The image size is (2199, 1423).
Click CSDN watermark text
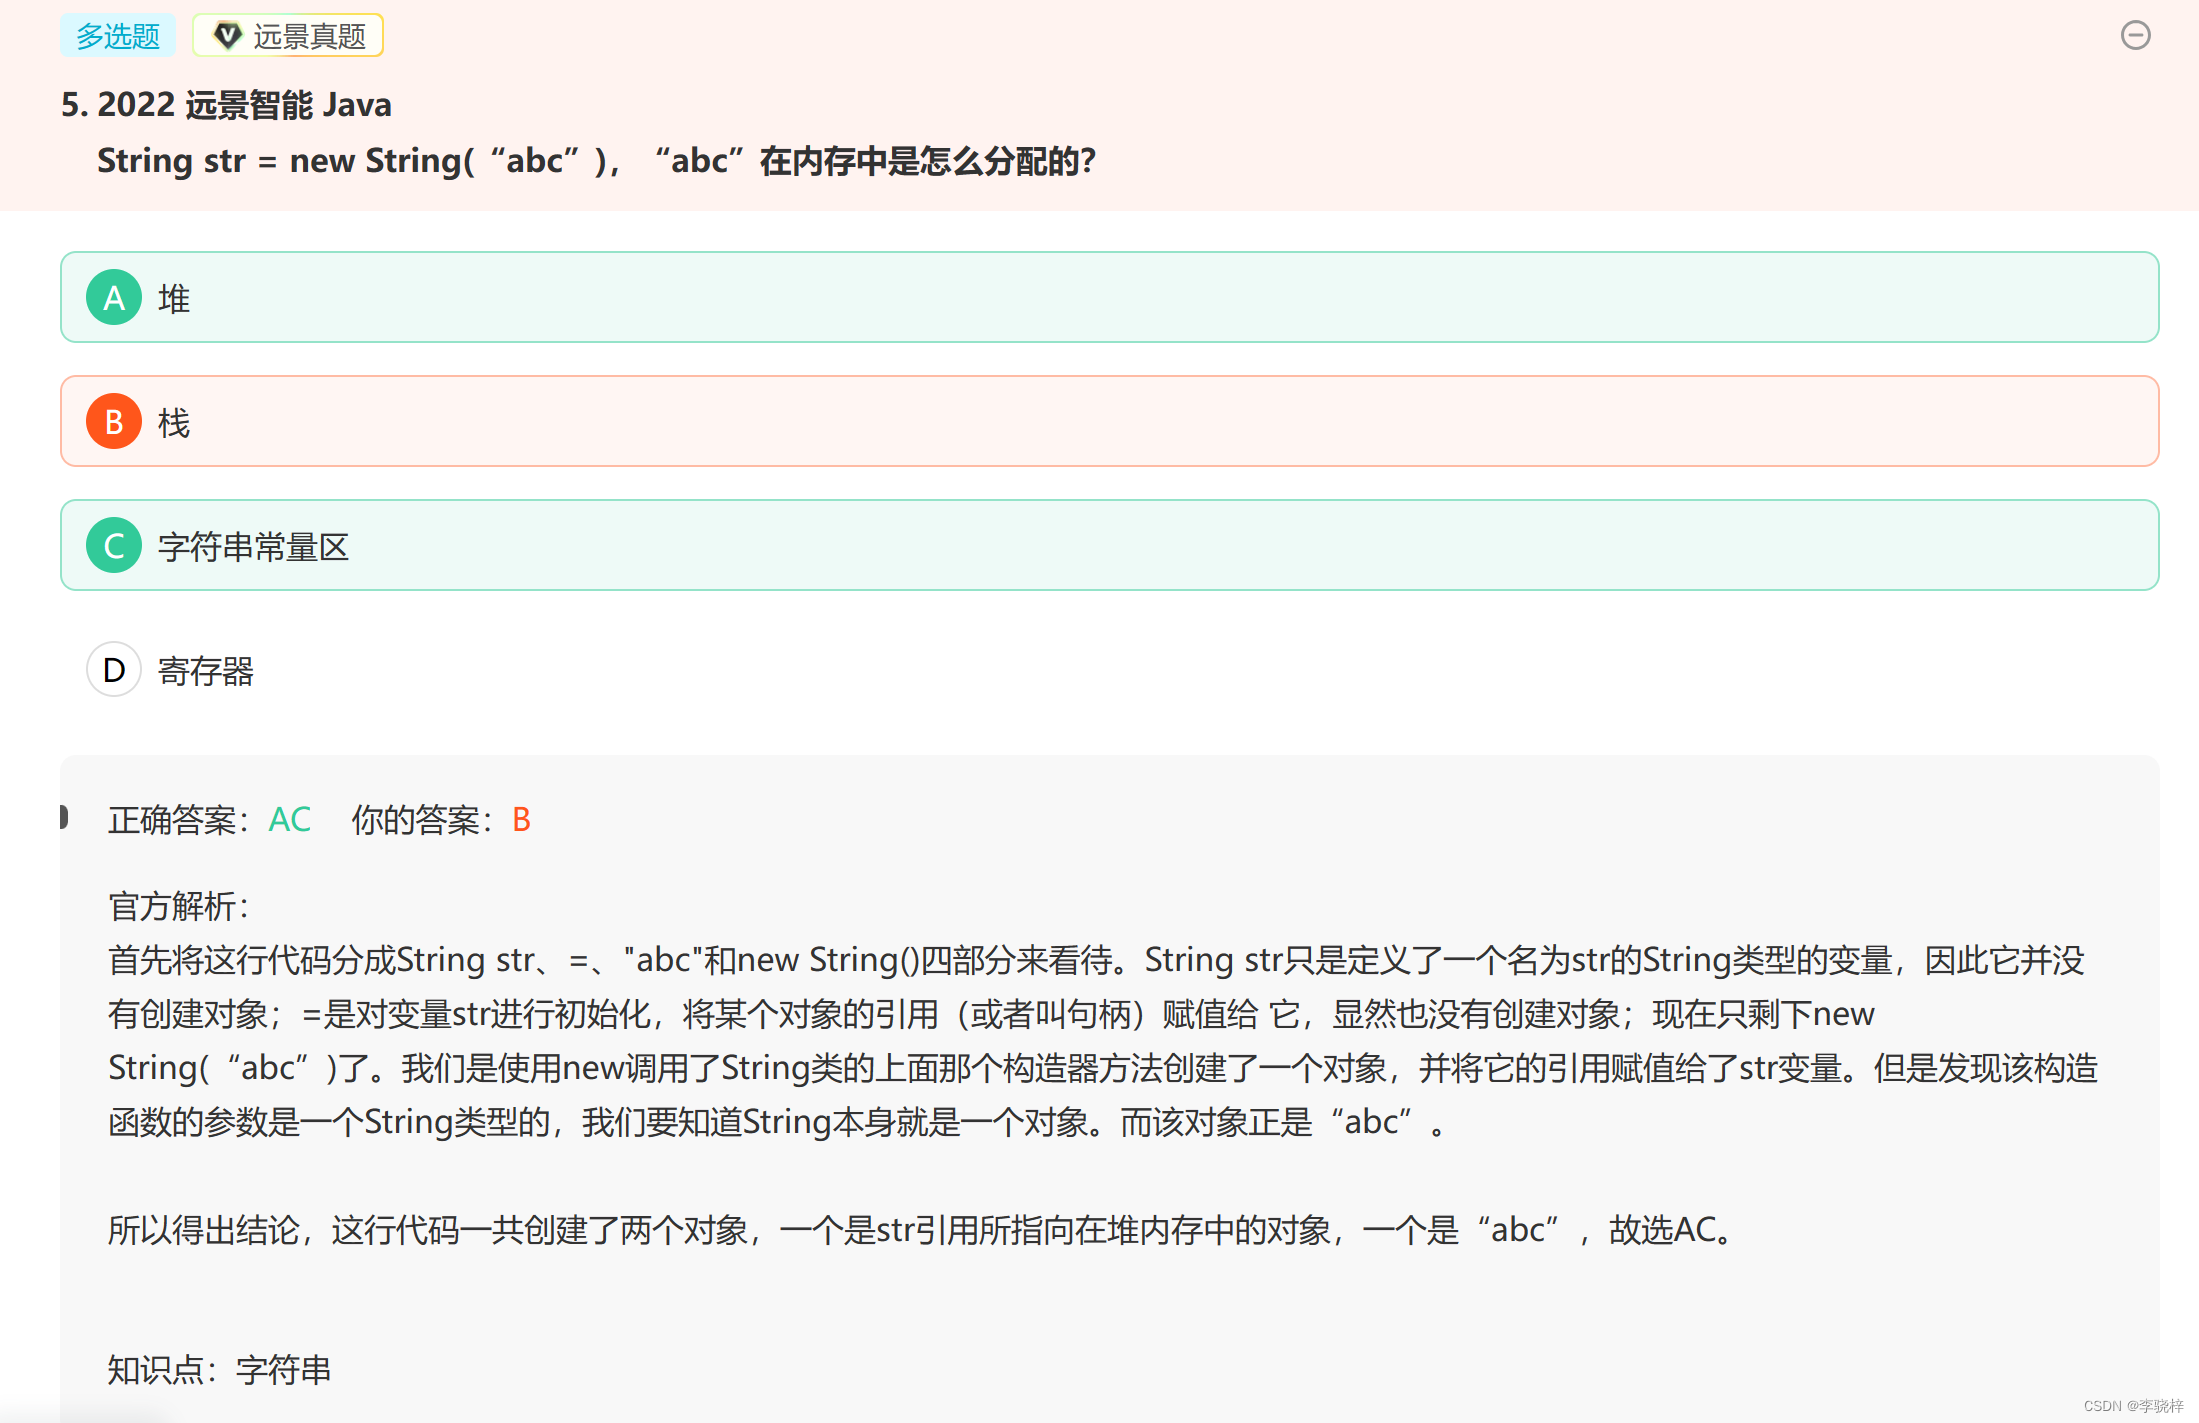point(2133,1405)
